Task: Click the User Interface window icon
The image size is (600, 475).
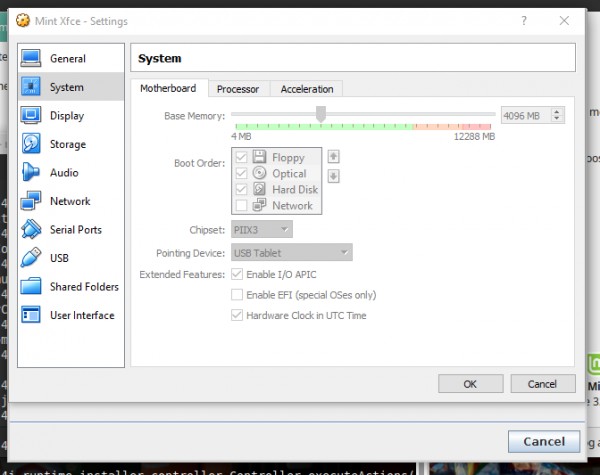Action: pyautogui.click(x=31, y=315)
